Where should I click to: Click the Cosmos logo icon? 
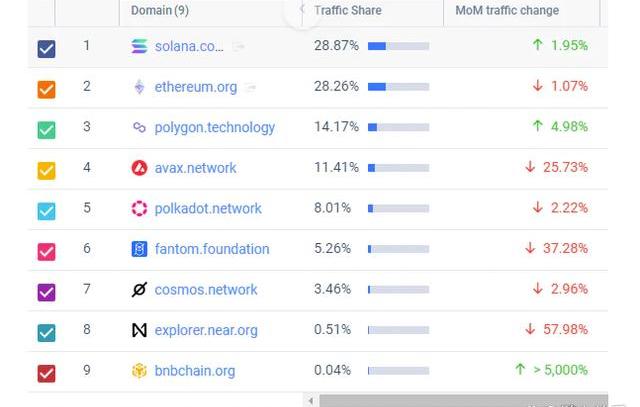click(139, 290)
